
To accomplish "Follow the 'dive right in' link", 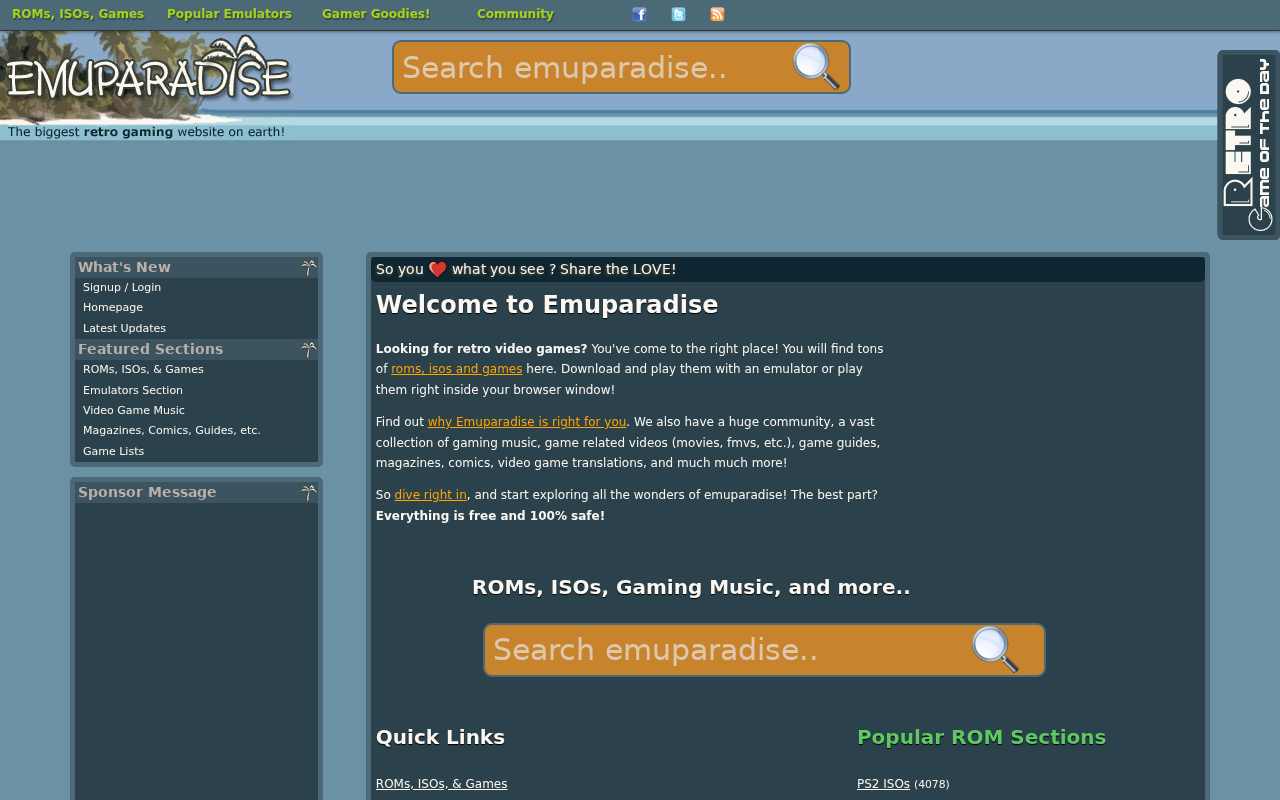I will click(430, 495).
